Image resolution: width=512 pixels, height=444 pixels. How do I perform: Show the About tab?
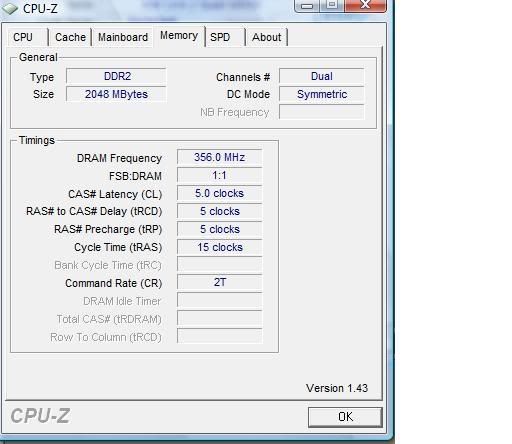point(267,37)
